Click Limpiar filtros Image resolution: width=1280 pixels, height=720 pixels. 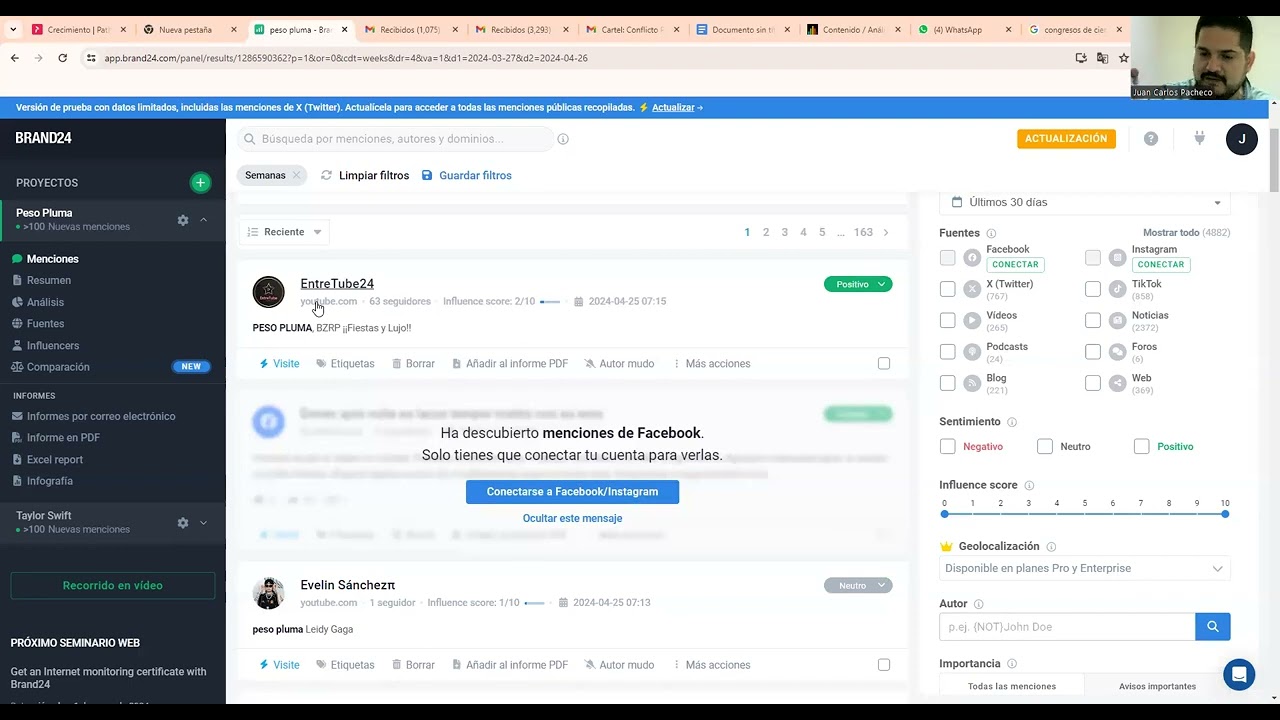point(365,175)
